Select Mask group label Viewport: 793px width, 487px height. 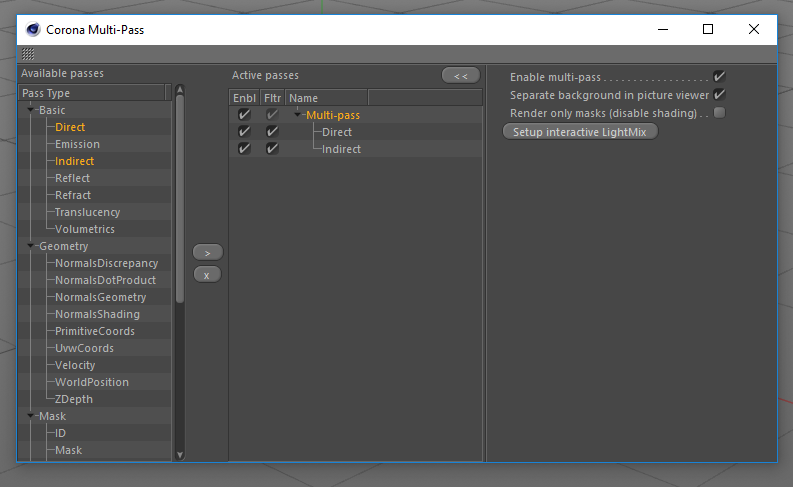[53, 416]
